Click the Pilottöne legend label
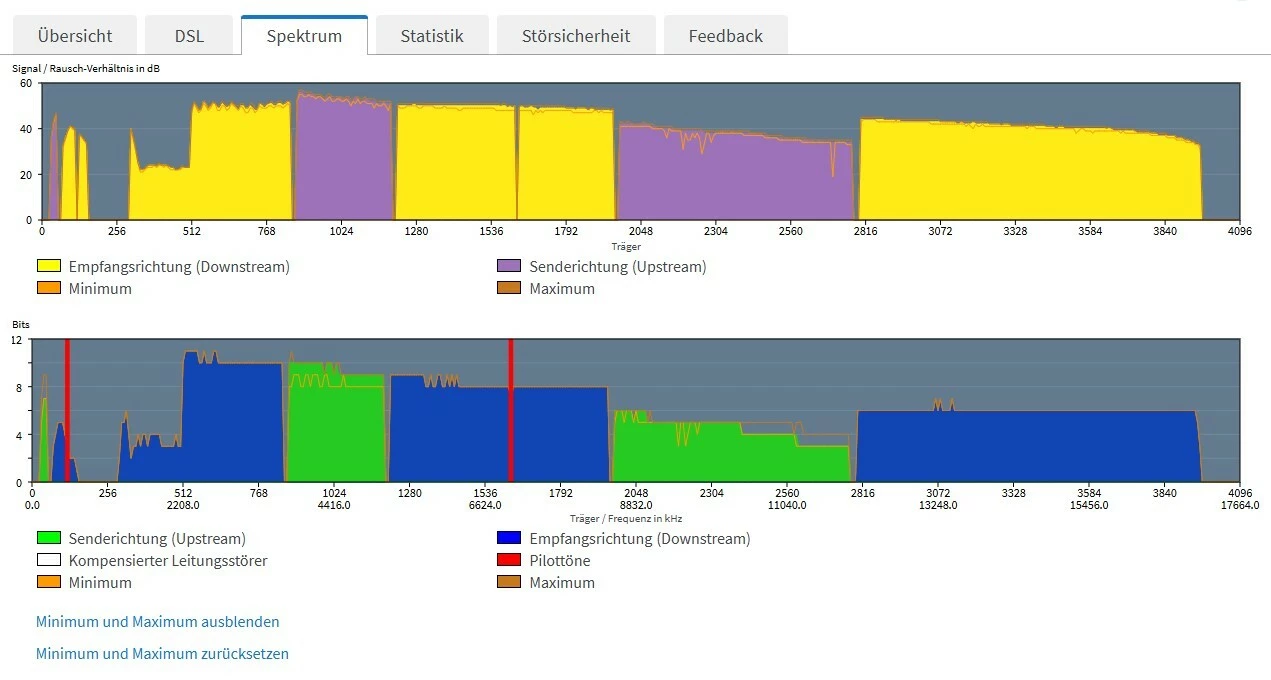 [x=560, y=561]
